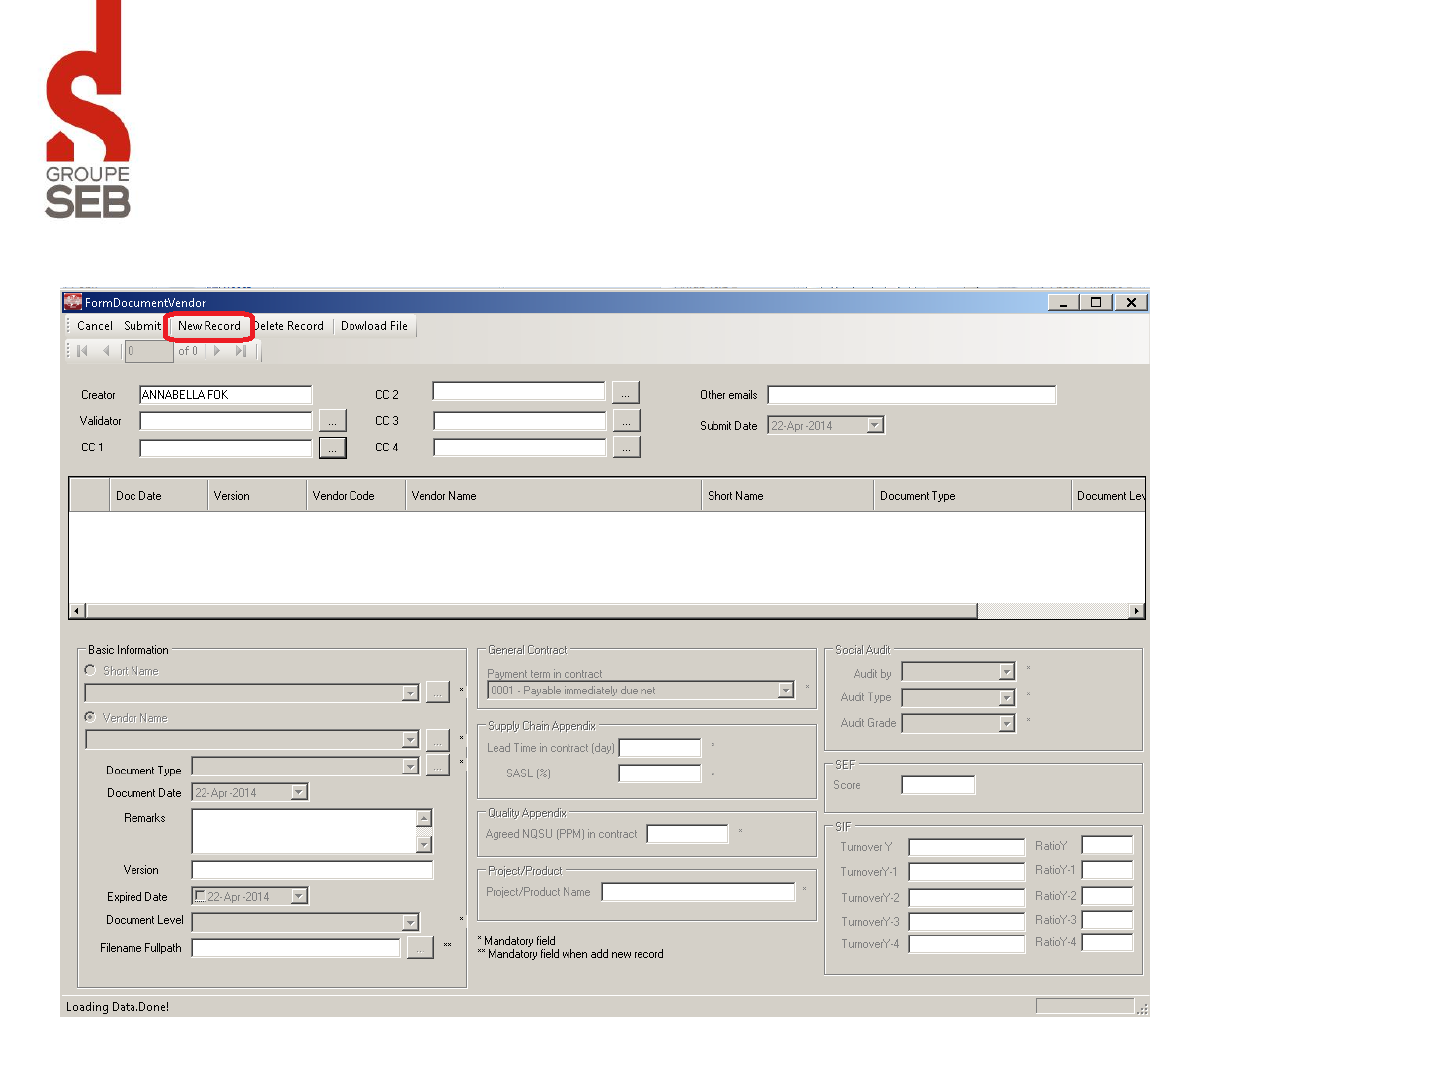
Task: Click the Vendor Name column header
Action: (x=553, y=496)
